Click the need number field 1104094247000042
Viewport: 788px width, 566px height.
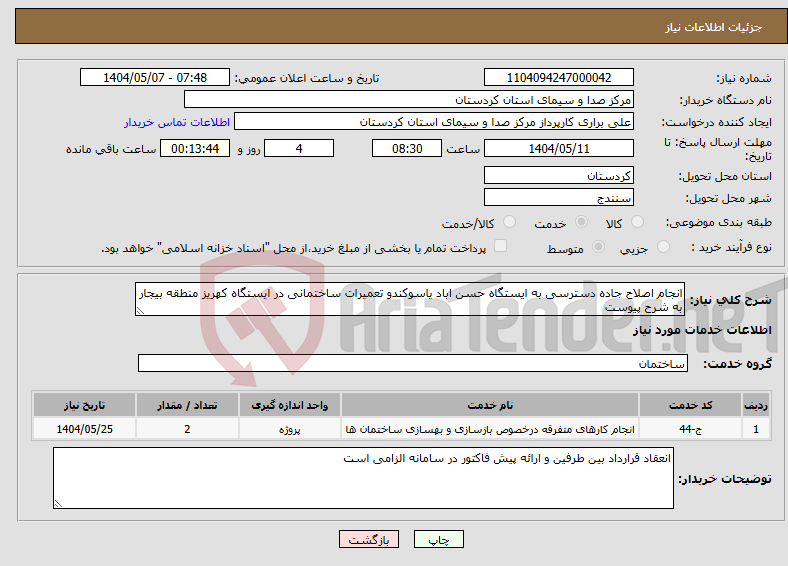558,77
